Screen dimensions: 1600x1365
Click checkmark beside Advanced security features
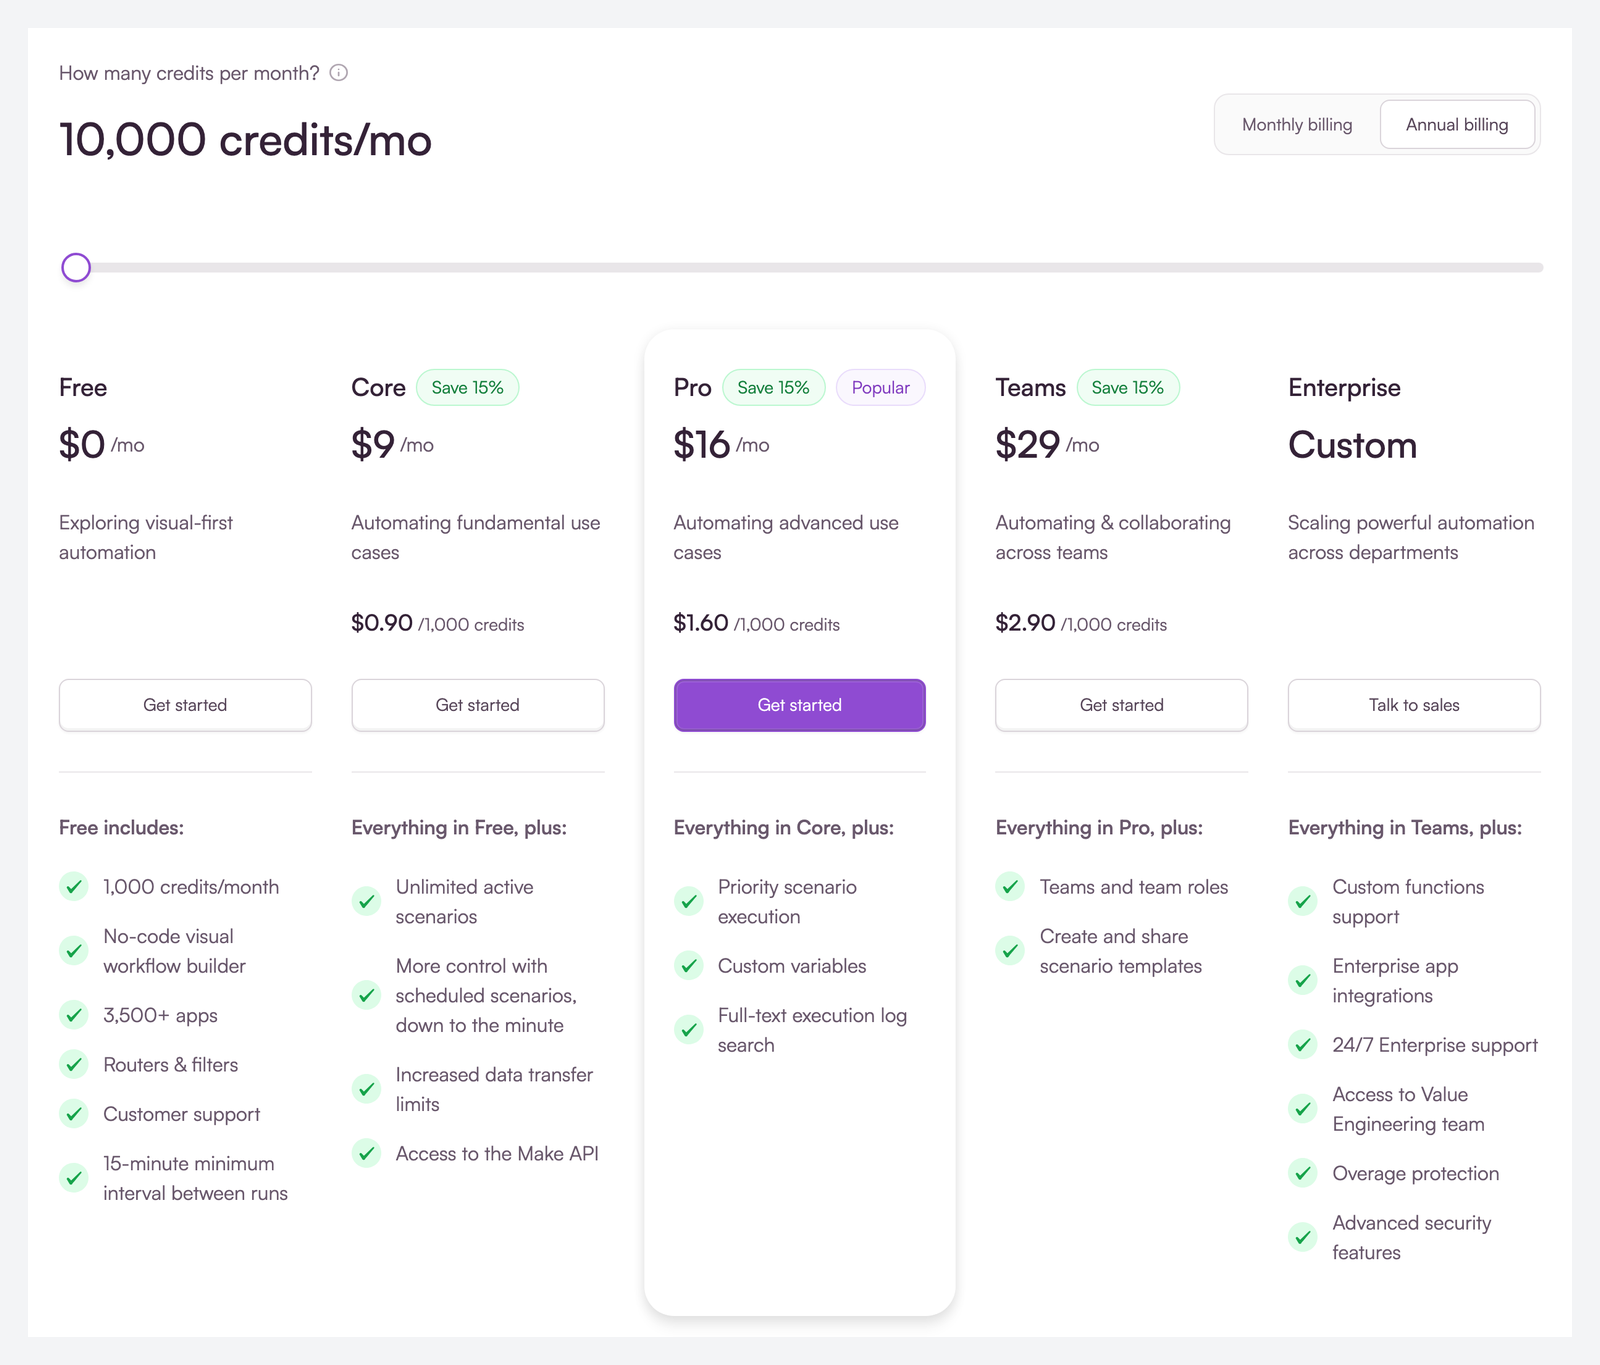1303,1238
